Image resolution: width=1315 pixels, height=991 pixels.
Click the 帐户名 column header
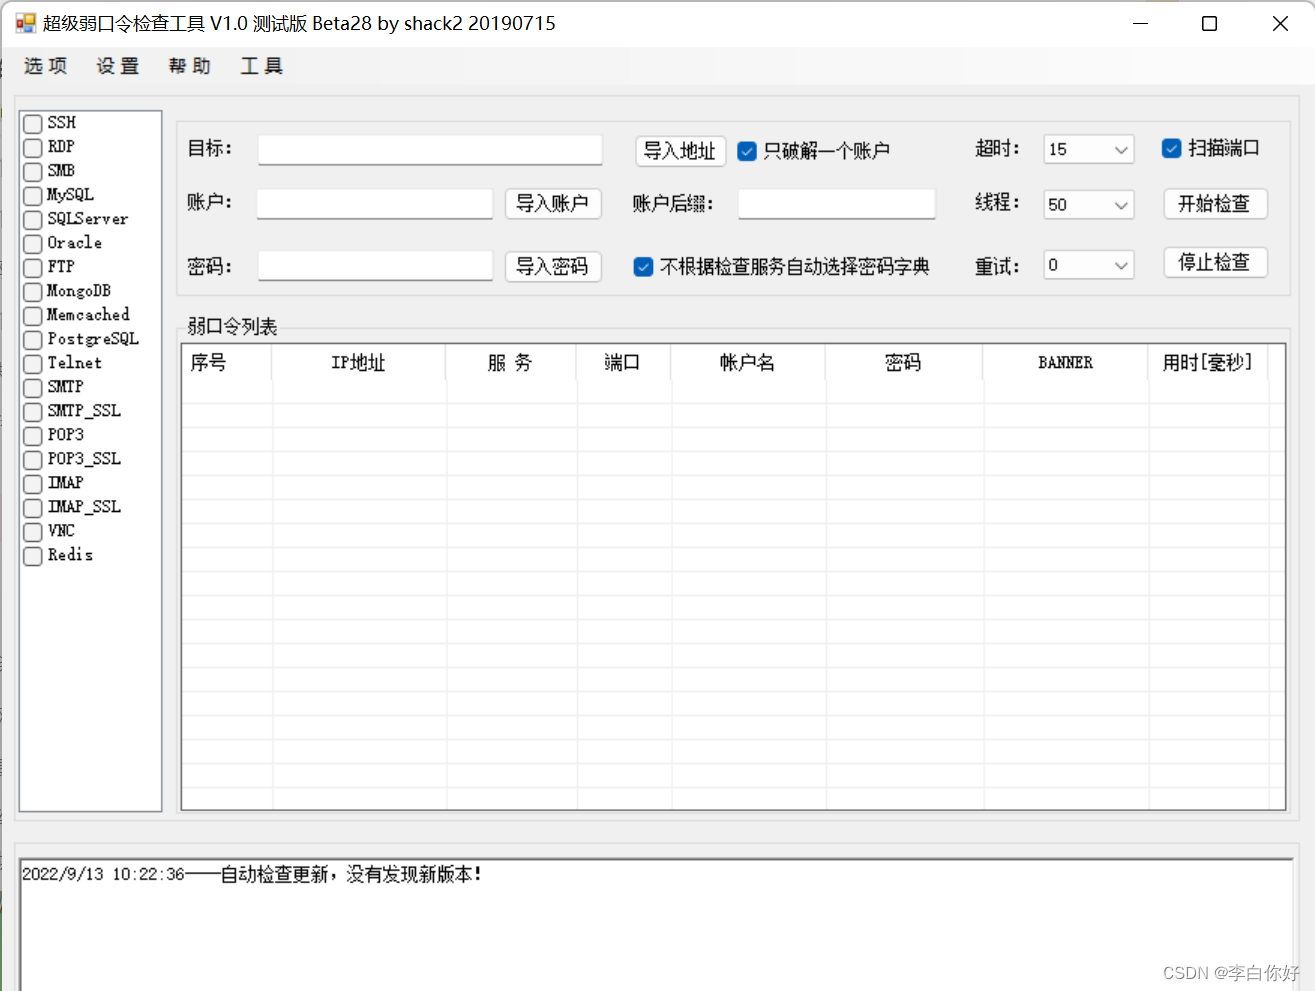748,362
